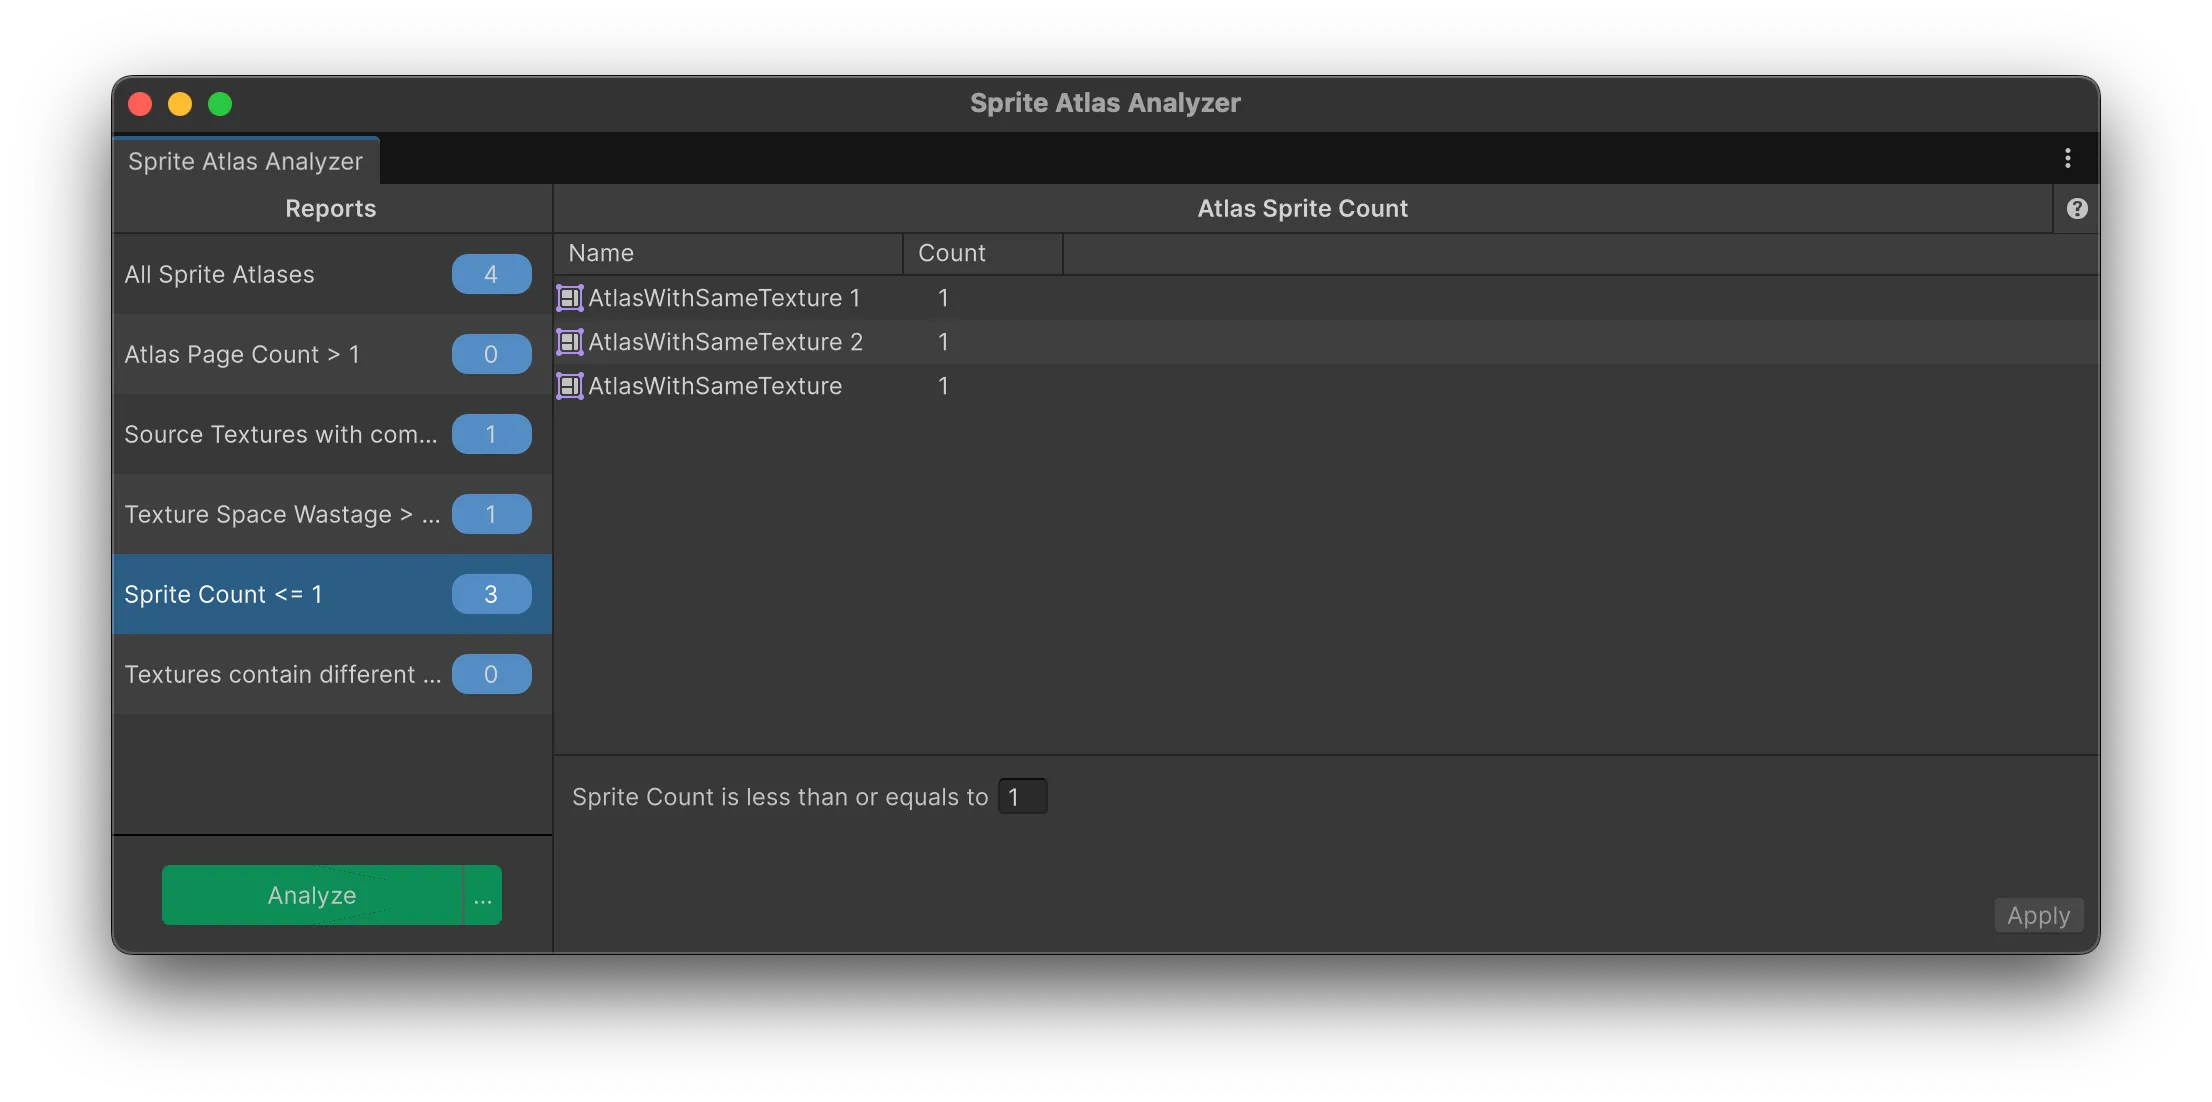Click the badge showing 4 atlases

pos(491,274)
